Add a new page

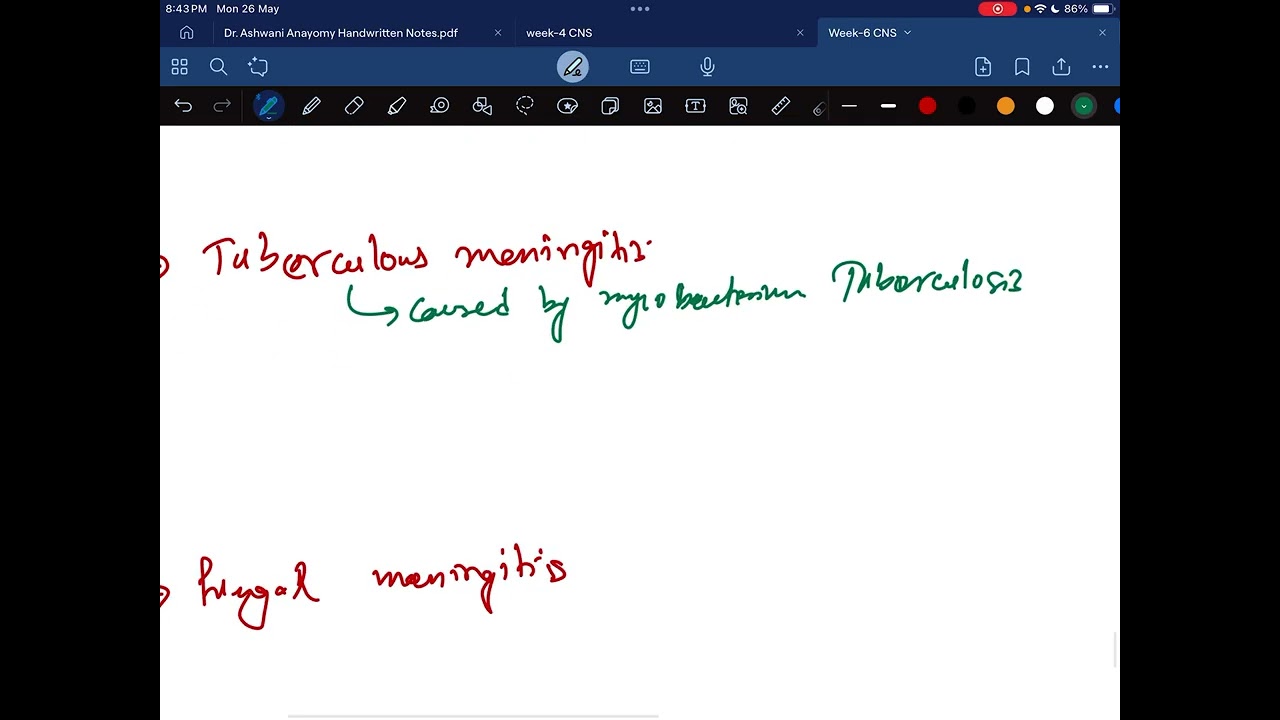point(983,67)
